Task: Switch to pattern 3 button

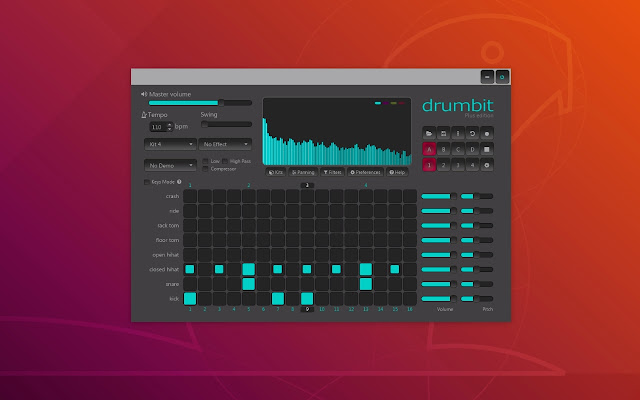Action: (458, 165)
